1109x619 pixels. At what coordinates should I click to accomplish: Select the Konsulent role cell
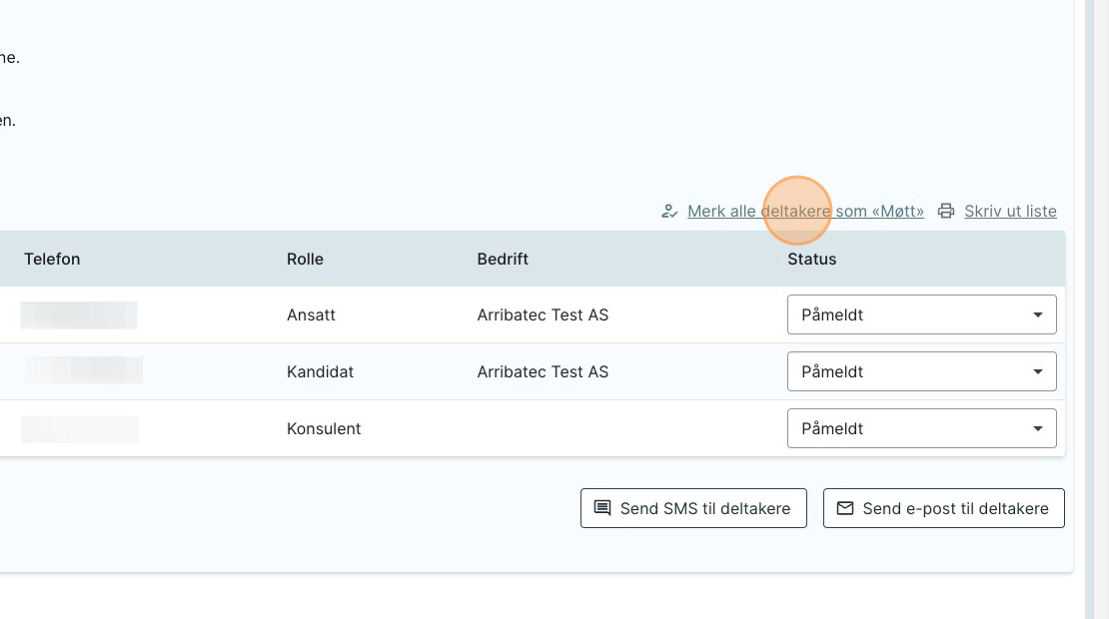(x=323, y=429)
